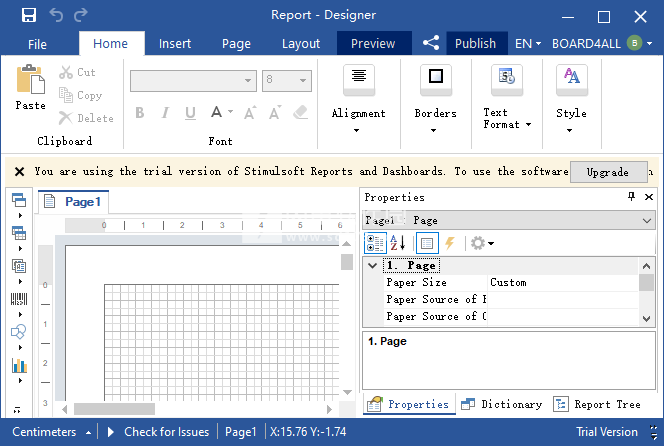Image resolution: width=664 pixels, height=446 pixels.
Task: Open the chart toolbox icon
Action: click(x=19, y=365)
